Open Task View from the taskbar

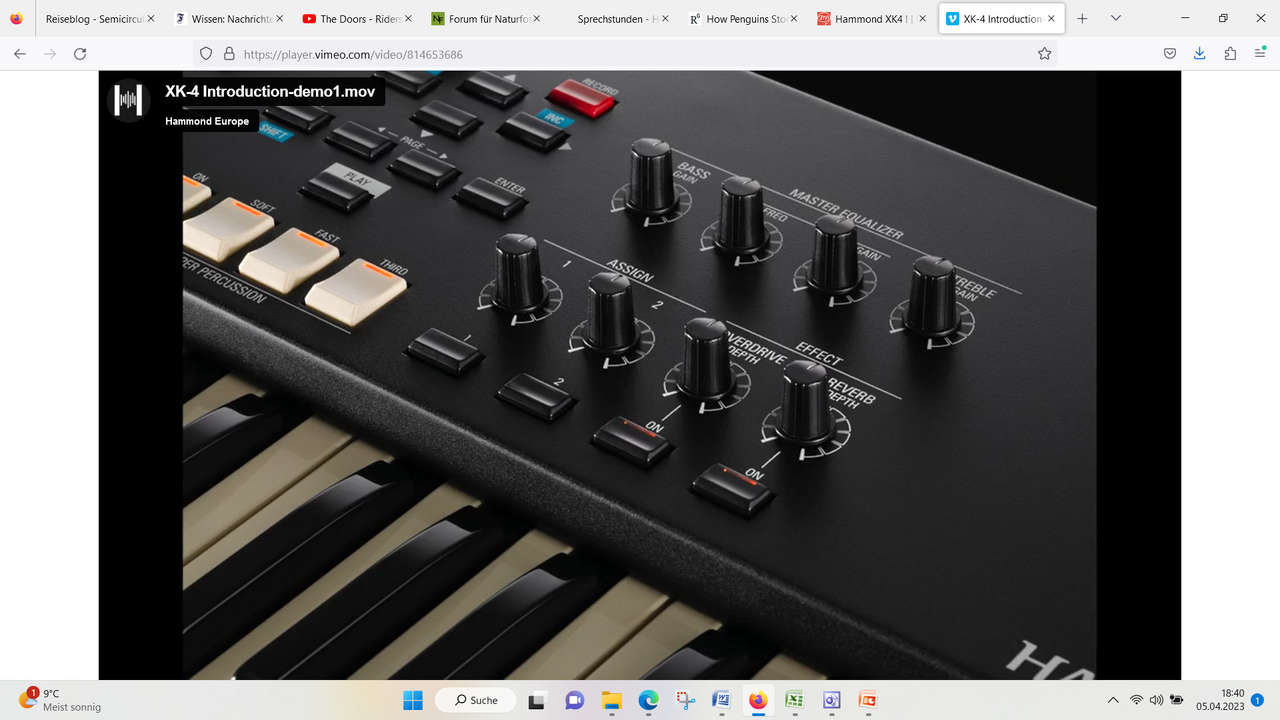[x=537, y=700]
